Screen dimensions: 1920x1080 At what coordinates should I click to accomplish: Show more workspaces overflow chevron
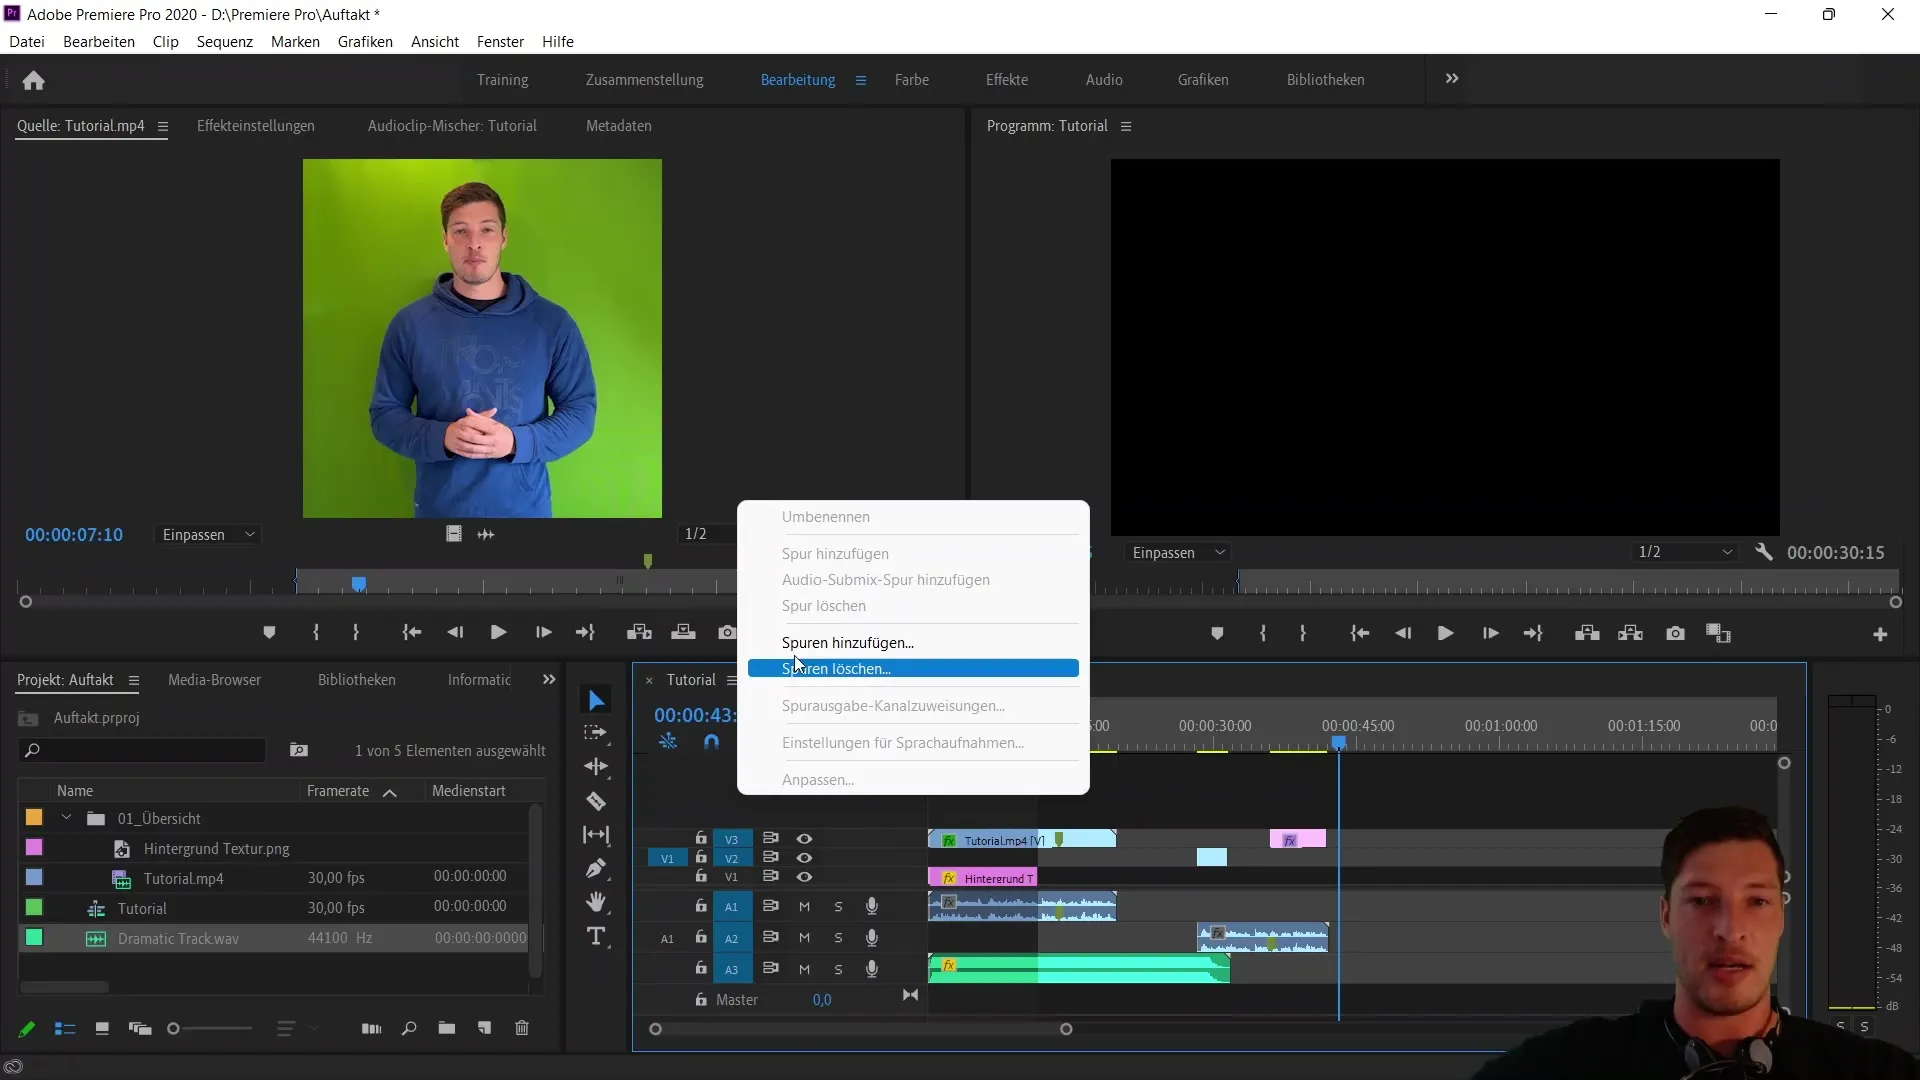click(1452, 79)
